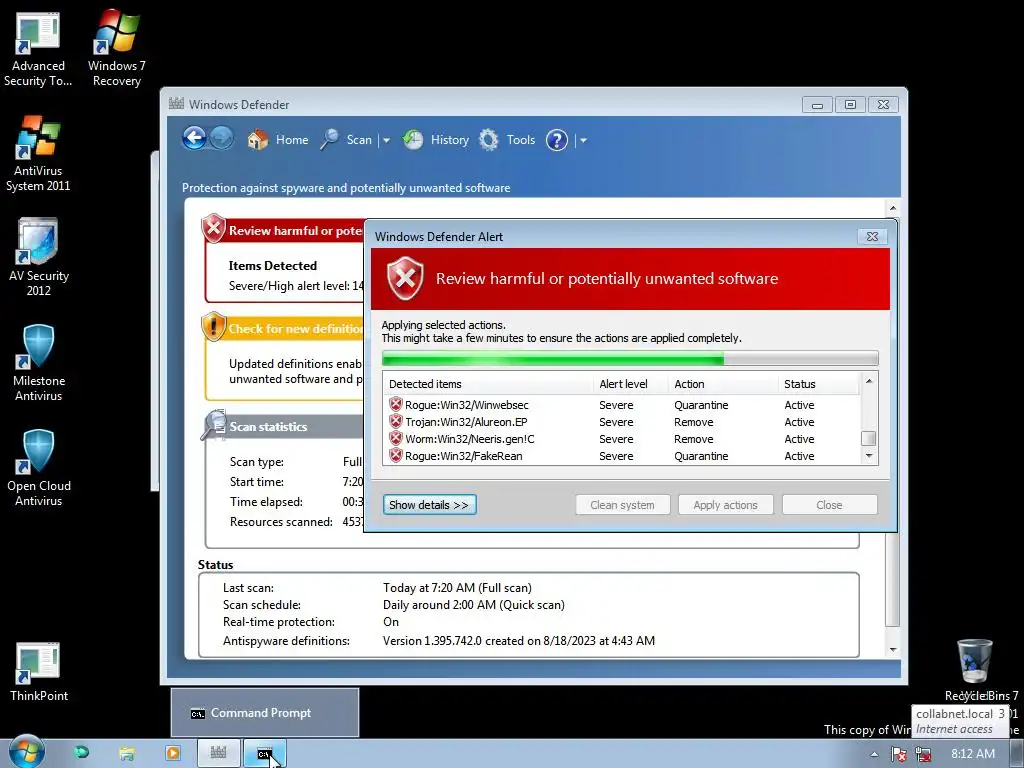
Task: Open Windows Media Player taskbar icon
Action: pos(173,754)
